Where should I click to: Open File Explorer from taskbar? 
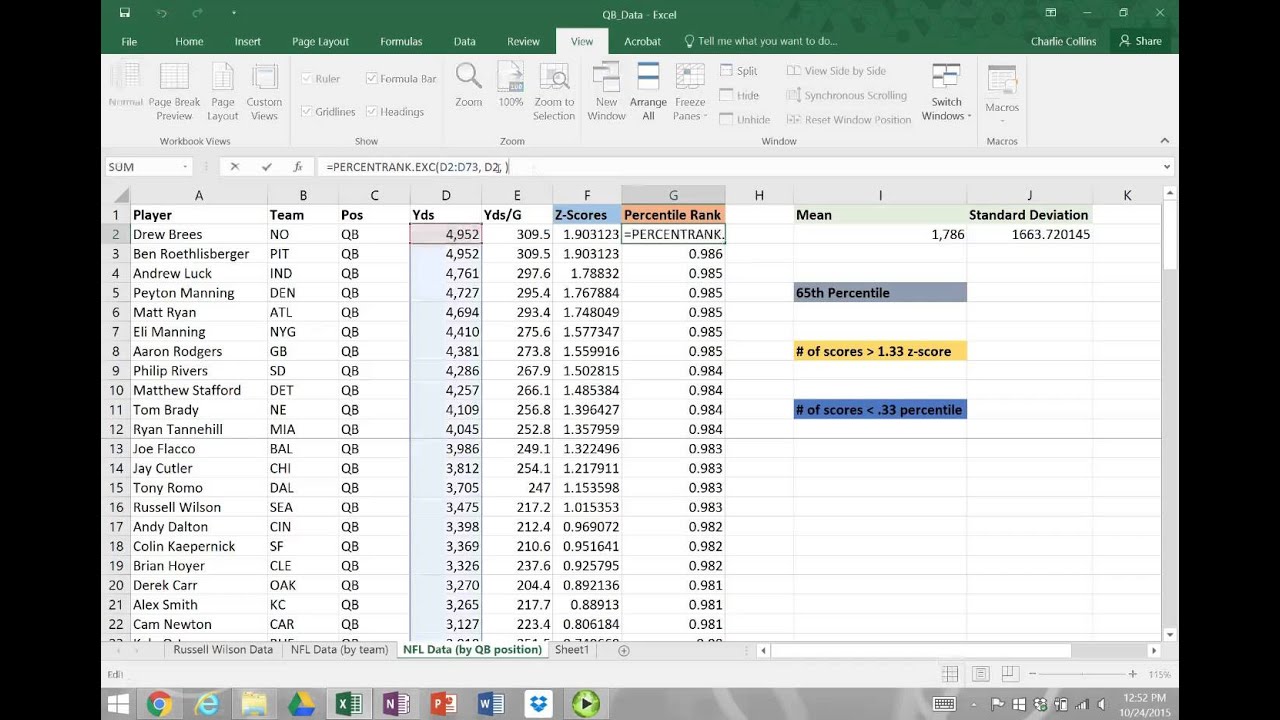tap(254, 704)
